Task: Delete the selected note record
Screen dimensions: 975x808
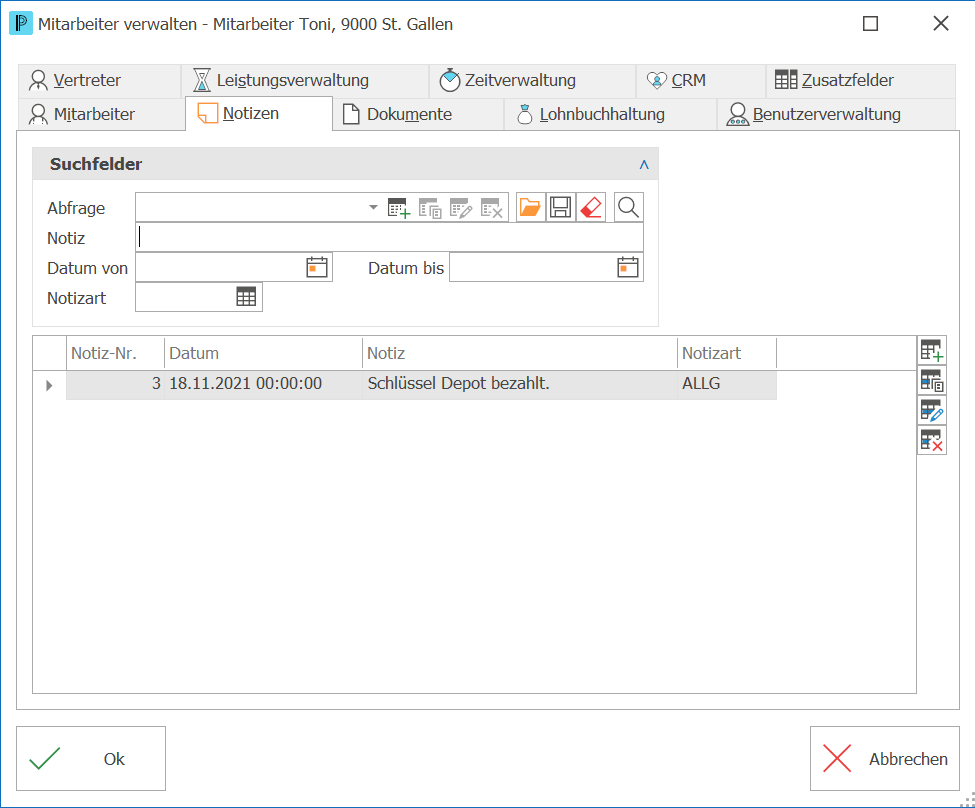Action: coord(931,440)
